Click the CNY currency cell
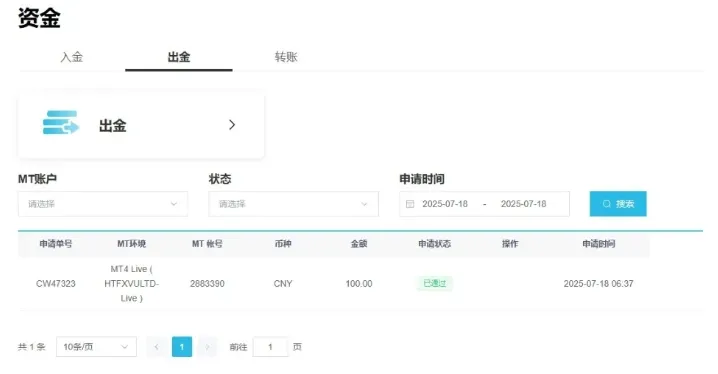Image resolution: width=718 pixels, height=374 pixels. [283, 283]
